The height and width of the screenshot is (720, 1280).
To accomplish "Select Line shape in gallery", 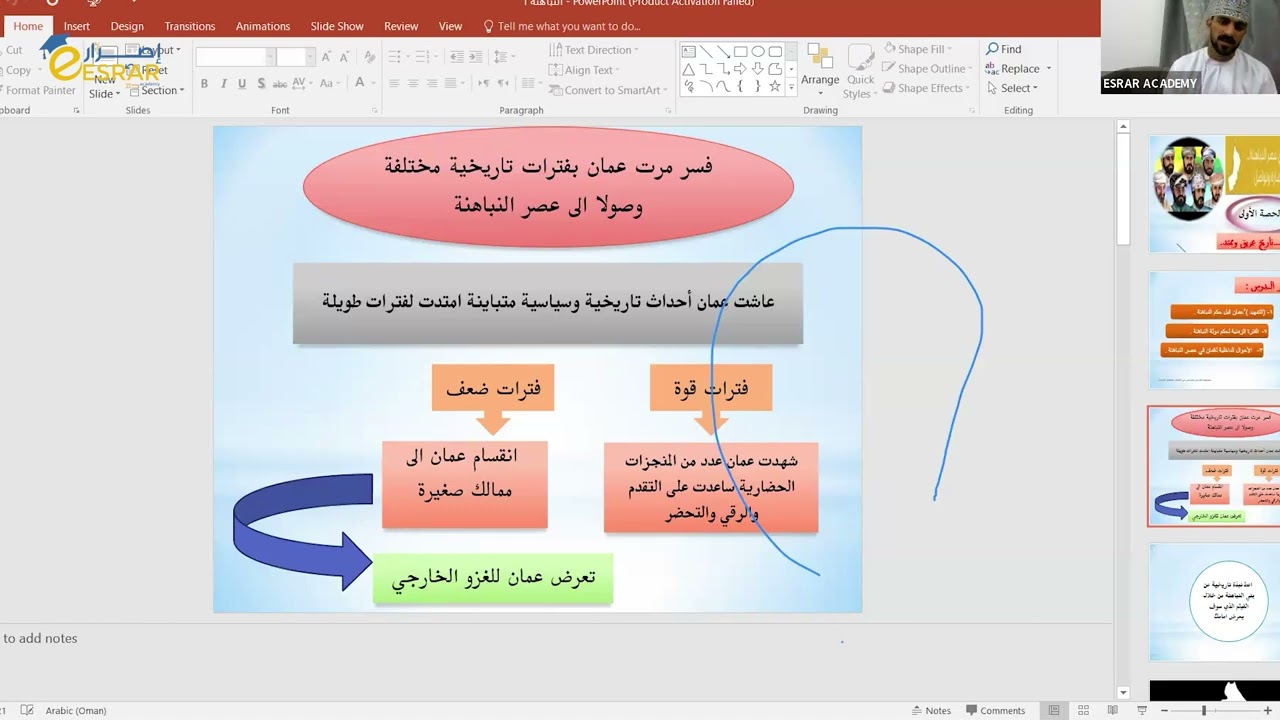I will tap(706, 51).
